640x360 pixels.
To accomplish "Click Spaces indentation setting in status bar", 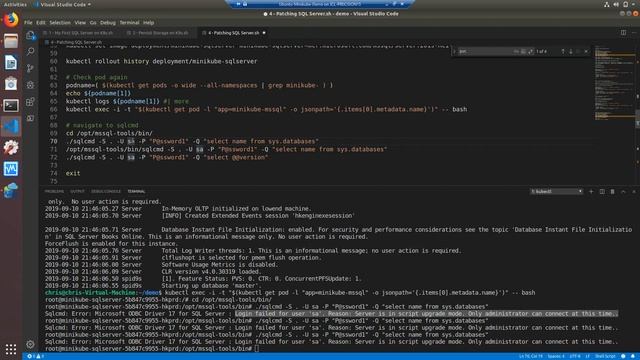I will (556, 356).
